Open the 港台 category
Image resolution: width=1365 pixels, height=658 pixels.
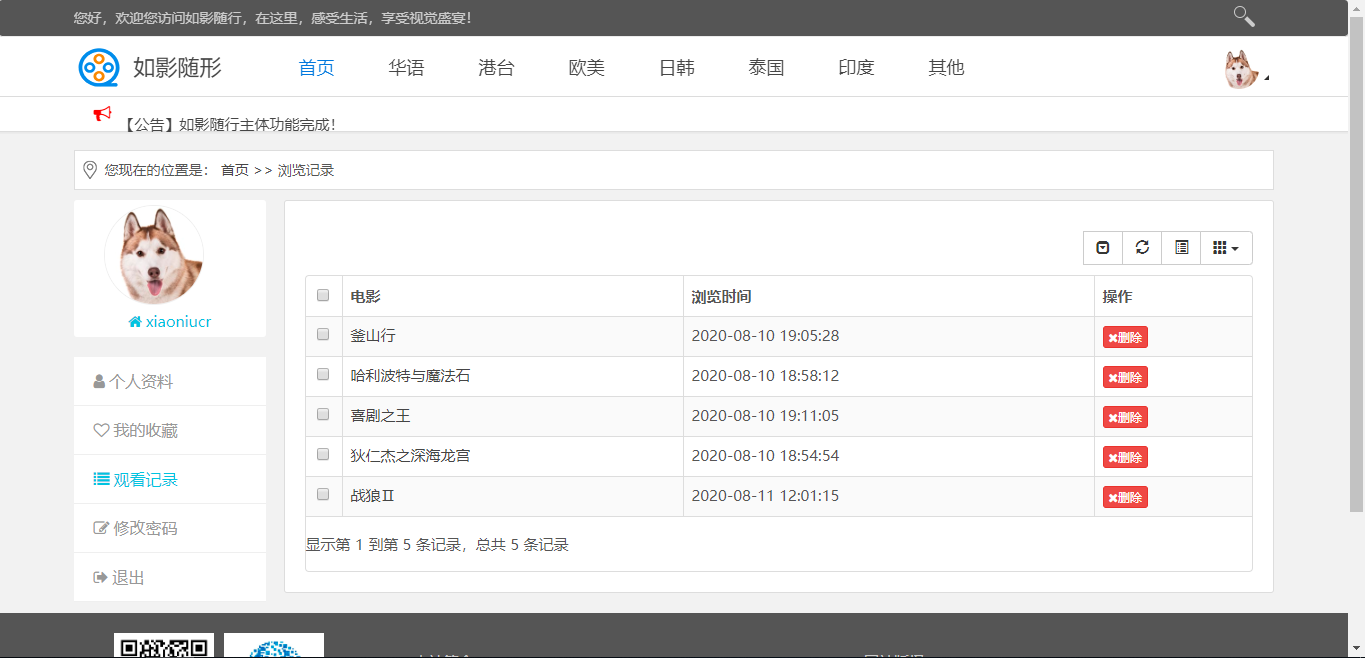(496, 68)
